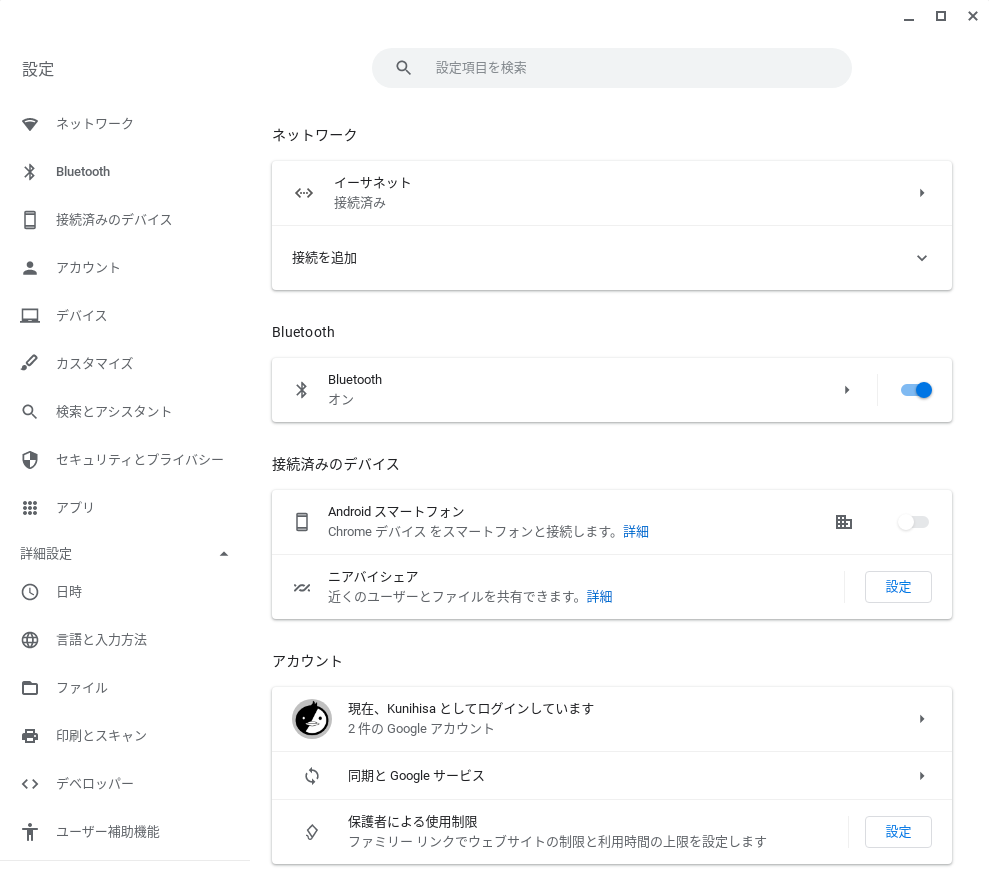Open 同期と Google サービス row arrow
This screenshot has height=879, width=989.
[922, 776]
